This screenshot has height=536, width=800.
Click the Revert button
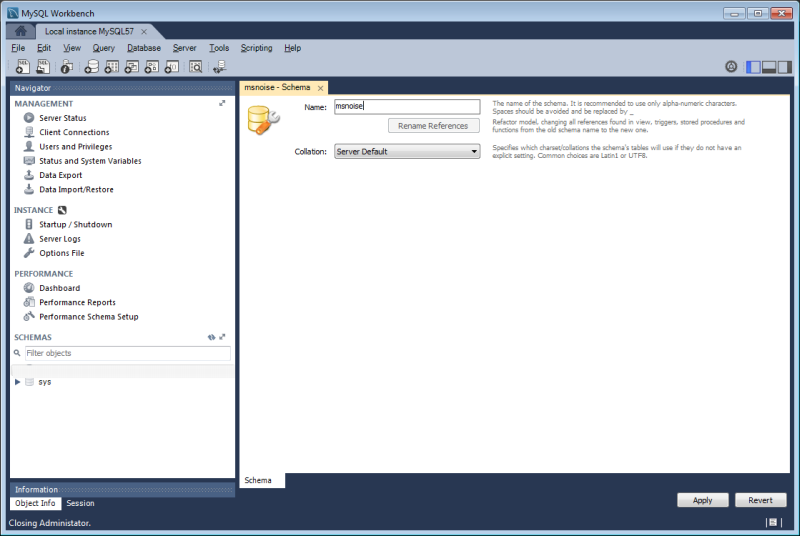tap(760, 500)
